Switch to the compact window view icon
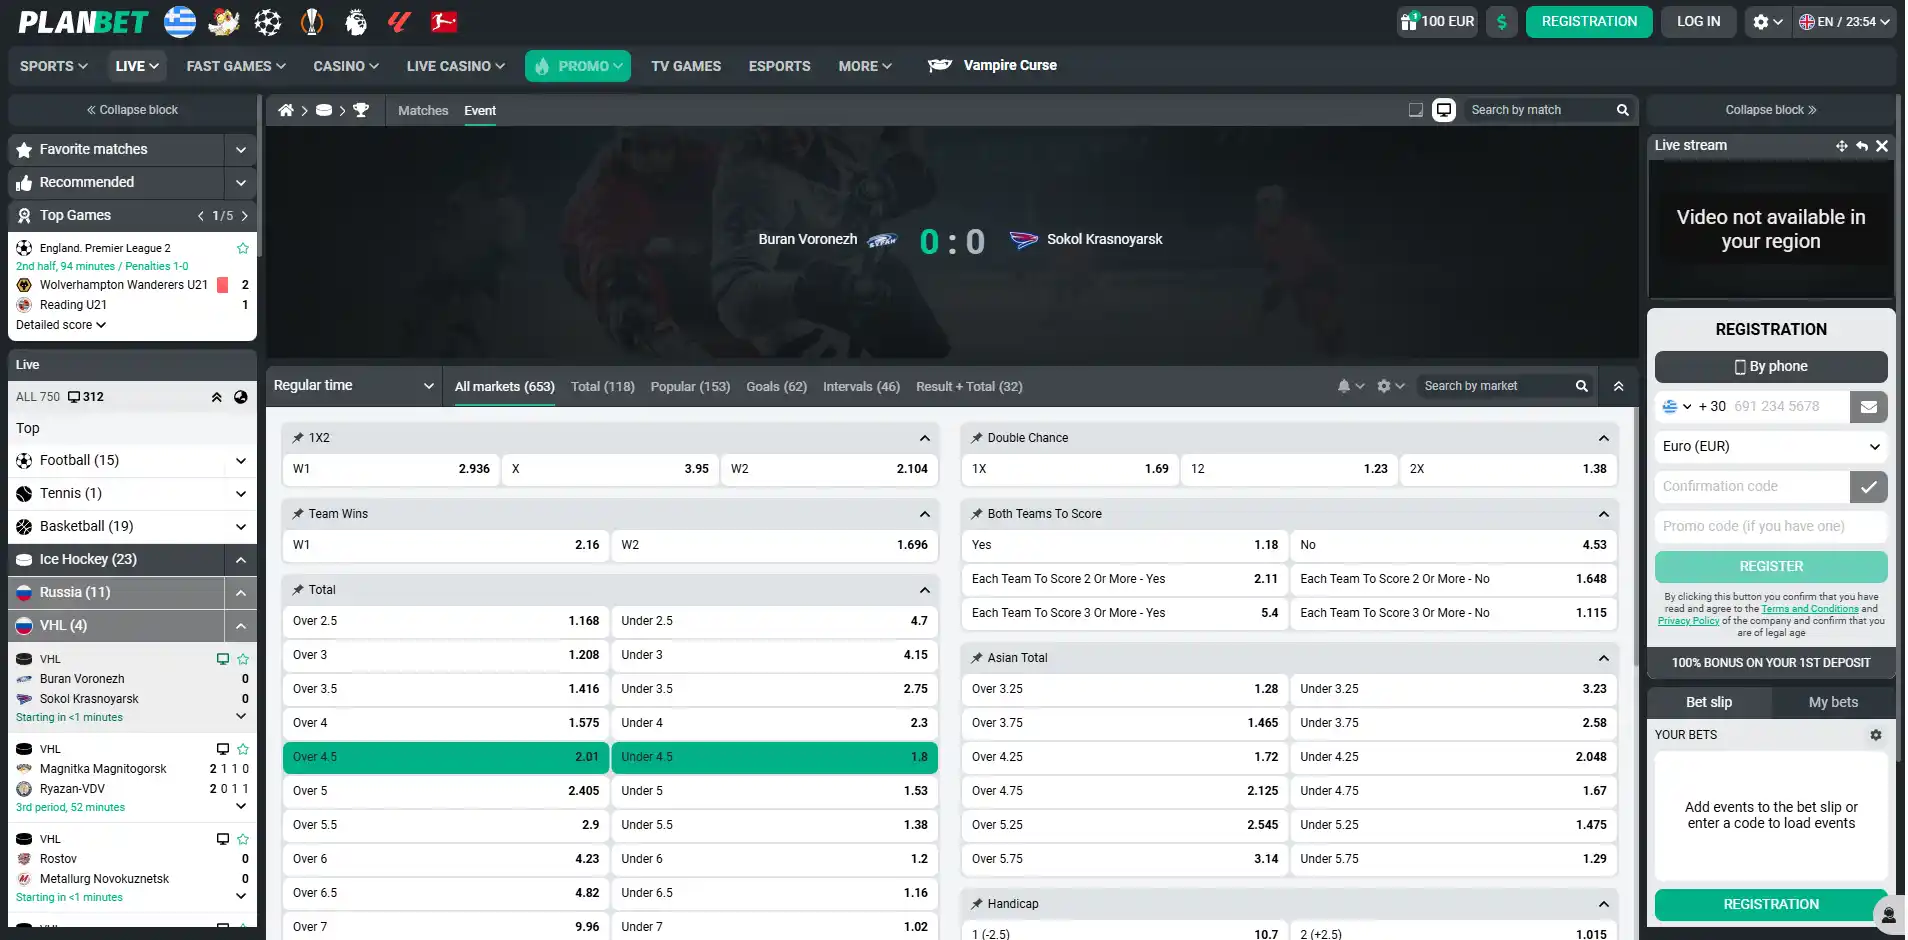The image size is (1908, 940). click(1416, 110)
